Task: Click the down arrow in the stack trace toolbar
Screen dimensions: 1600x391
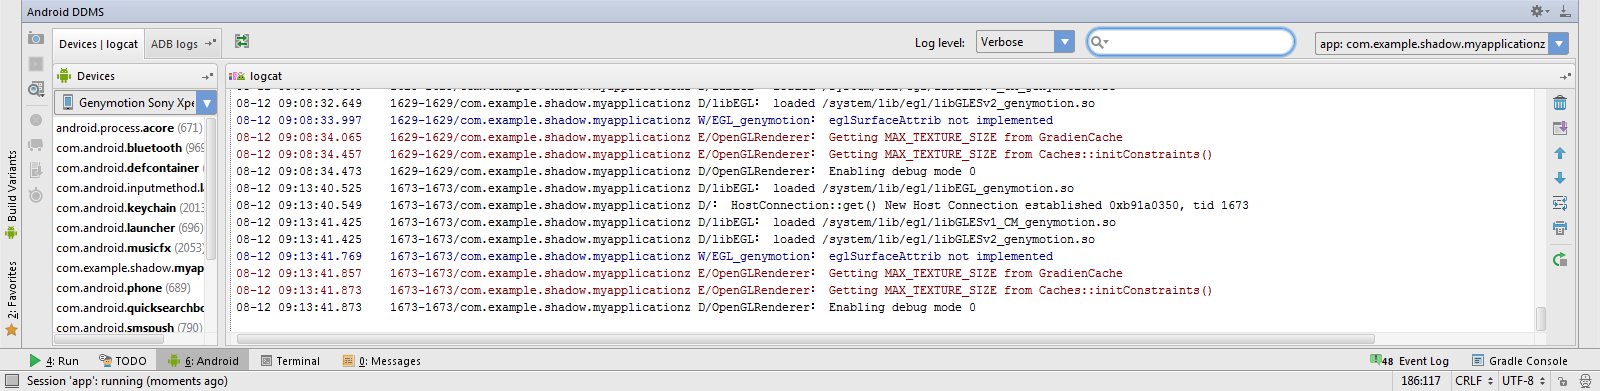Action: (1560, 178)
